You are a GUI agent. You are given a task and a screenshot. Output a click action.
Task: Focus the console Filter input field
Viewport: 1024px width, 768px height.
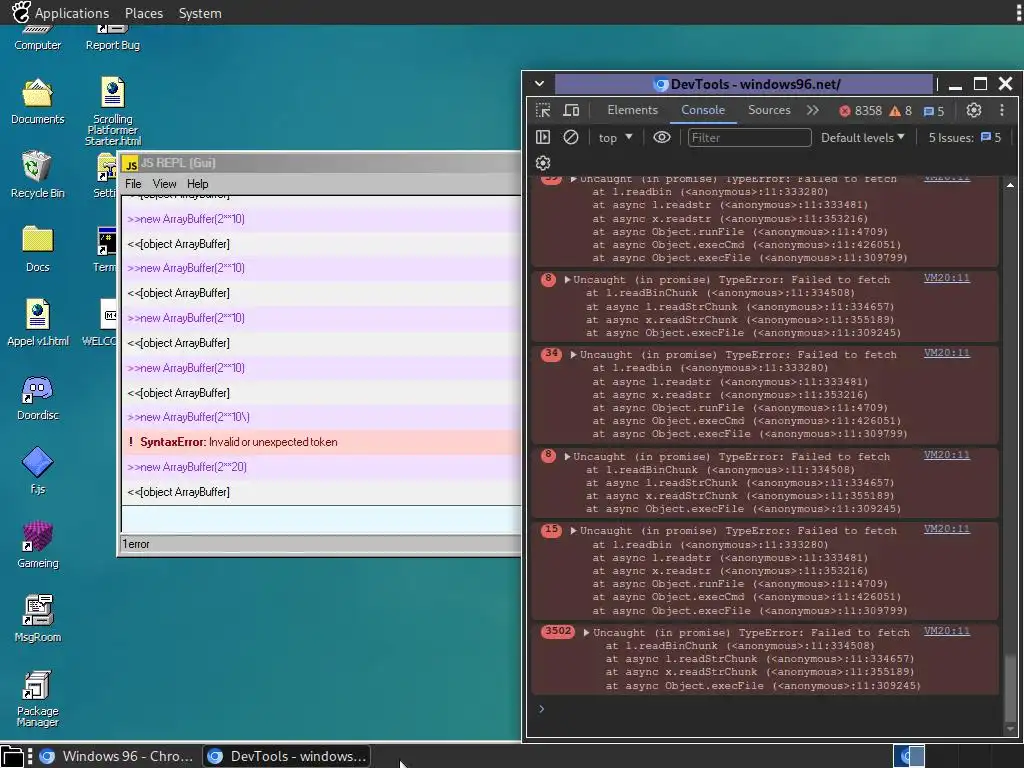[749, 138]
